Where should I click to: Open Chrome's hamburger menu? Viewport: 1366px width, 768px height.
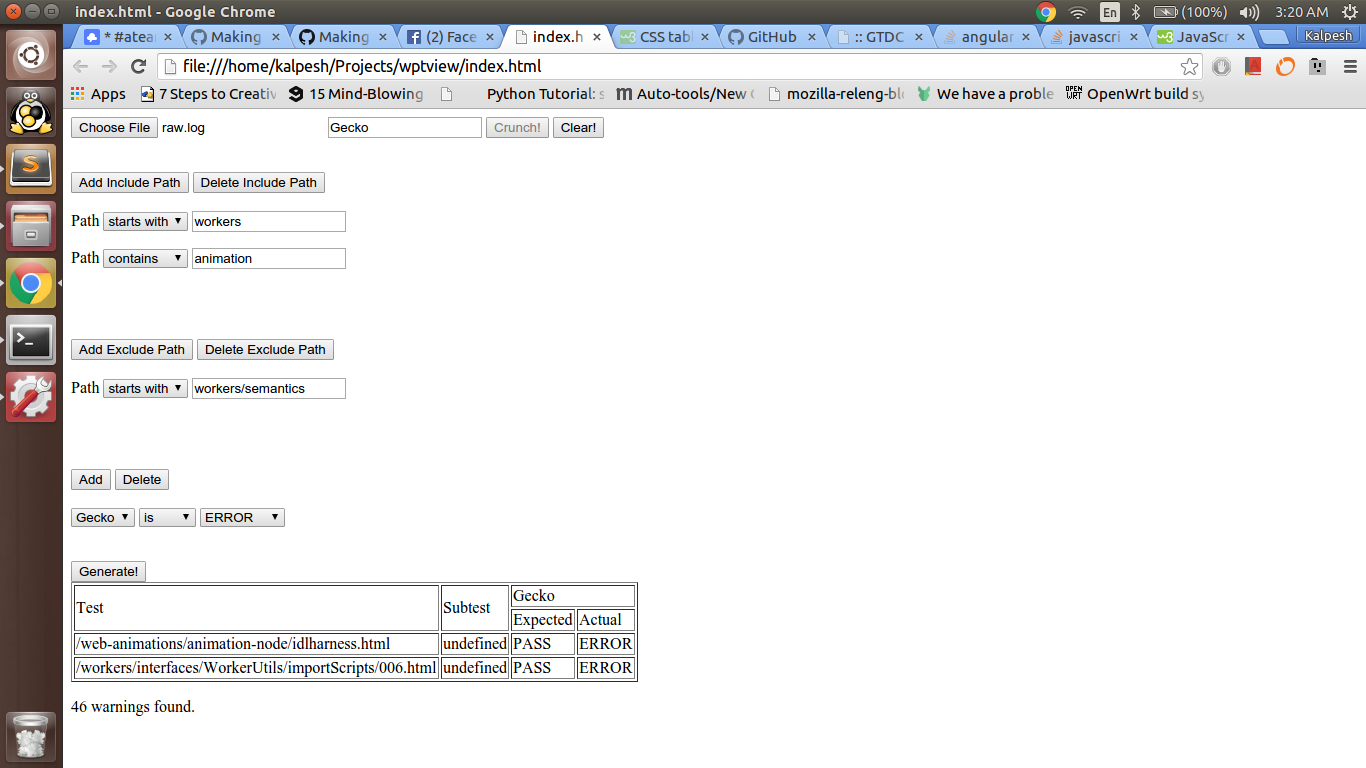click(1350, 67)
